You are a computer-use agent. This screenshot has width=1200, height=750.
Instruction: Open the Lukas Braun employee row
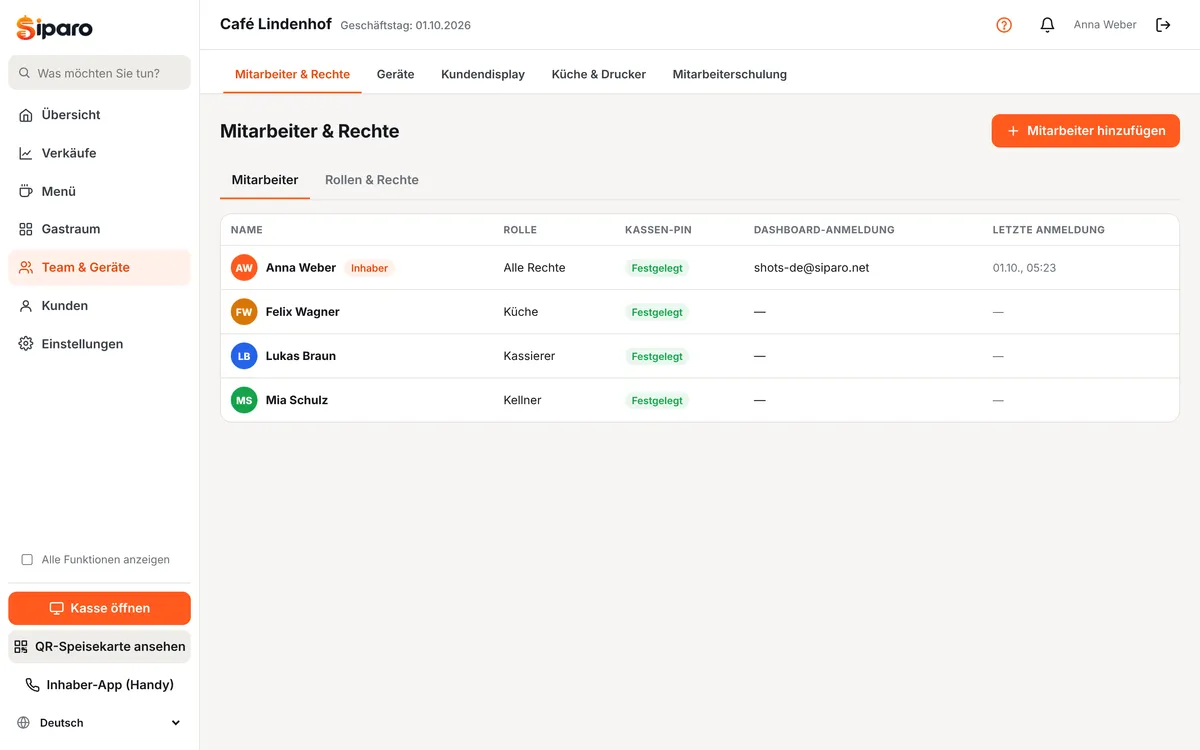[x=700, y=356]
